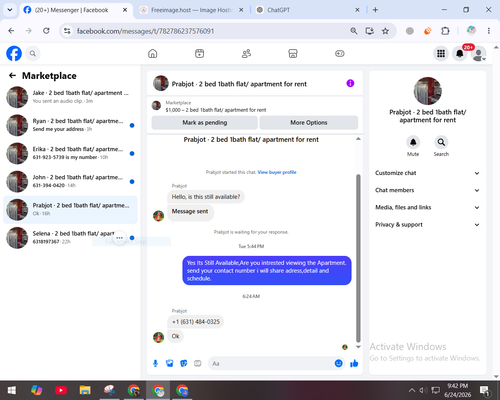Click the chat scrollbar thumb

pyautogui.click(x=358, y=258)
